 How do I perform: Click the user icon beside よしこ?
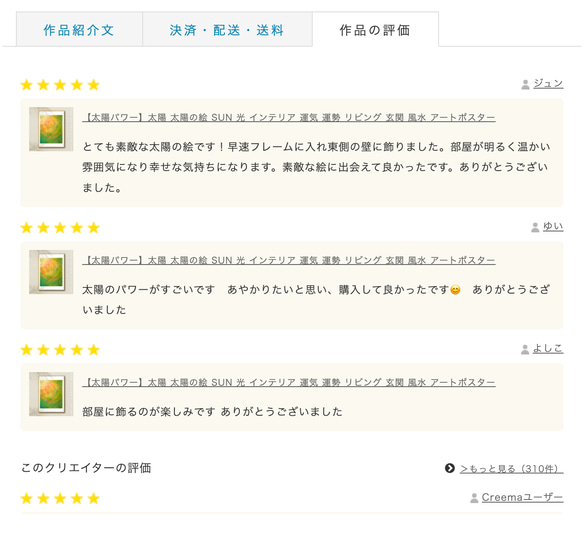525,350
